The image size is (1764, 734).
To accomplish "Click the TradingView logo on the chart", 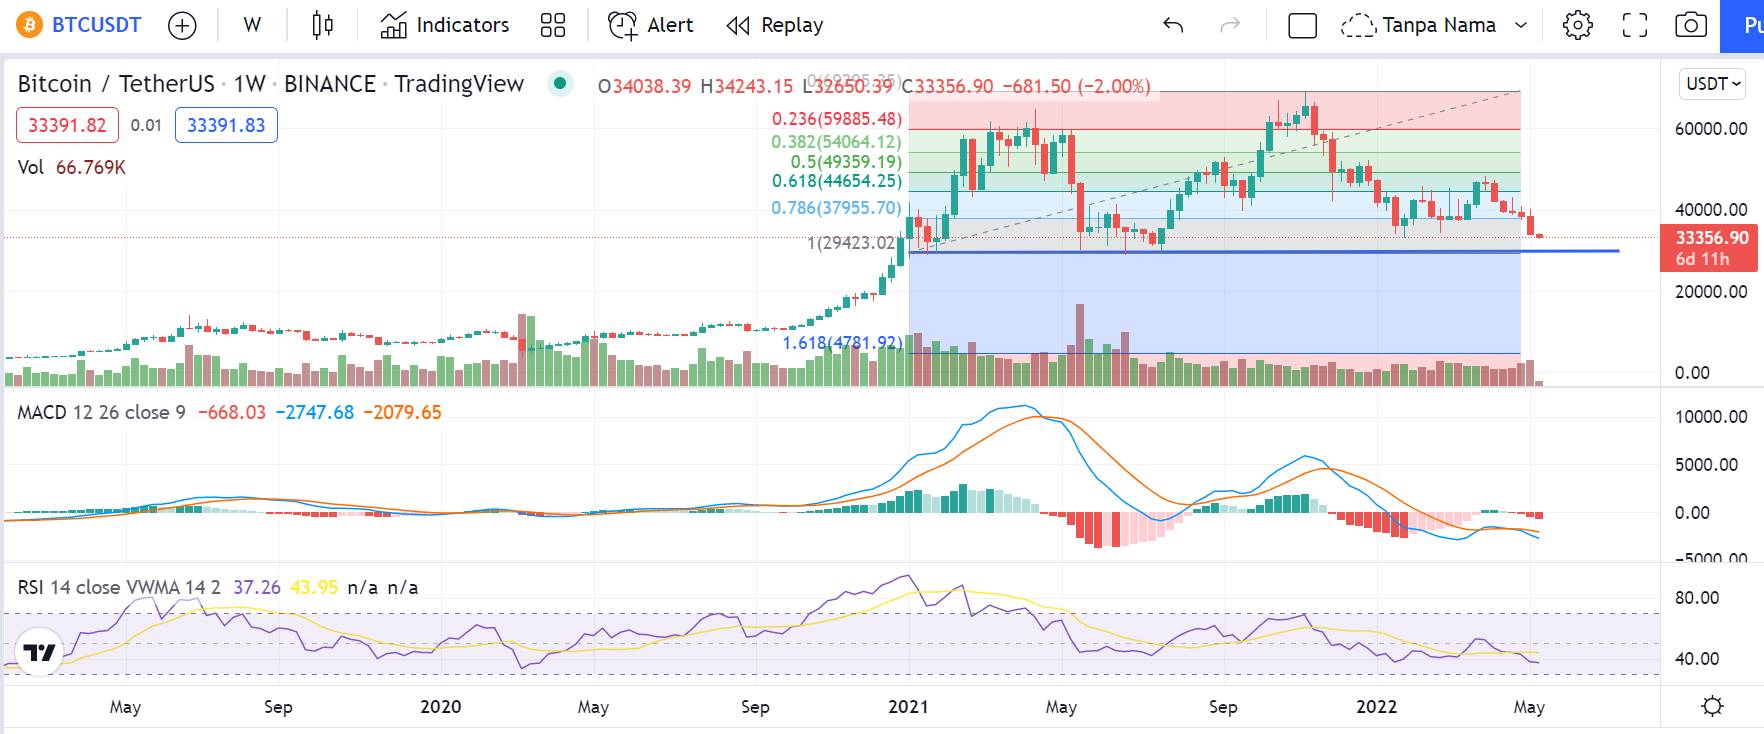I will pos(39,653).
